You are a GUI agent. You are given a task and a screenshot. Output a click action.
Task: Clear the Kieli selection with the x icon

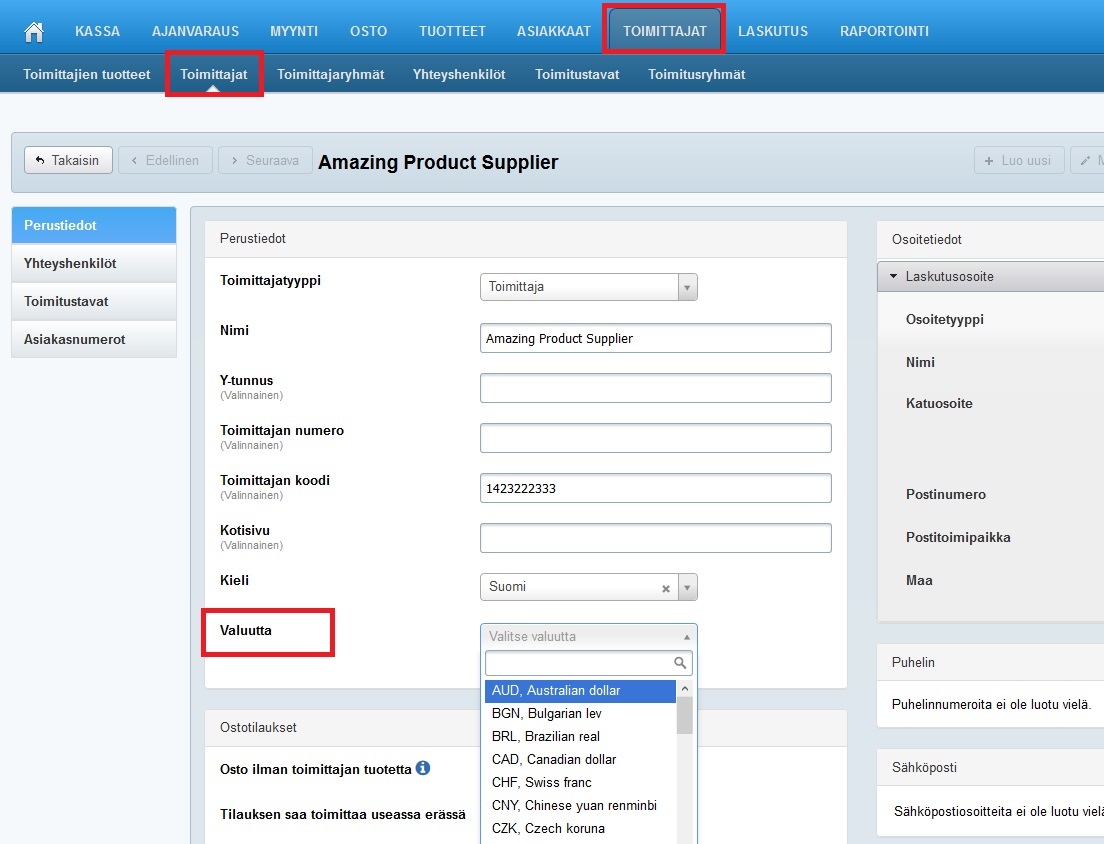[x=666, y=588]
